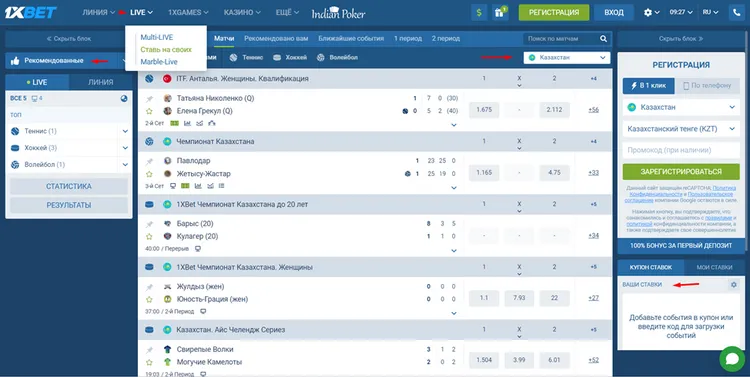Viewport: 750px width, 377px height.
Task: Switch to Ближайшие события tab
Action: (351, 39)
